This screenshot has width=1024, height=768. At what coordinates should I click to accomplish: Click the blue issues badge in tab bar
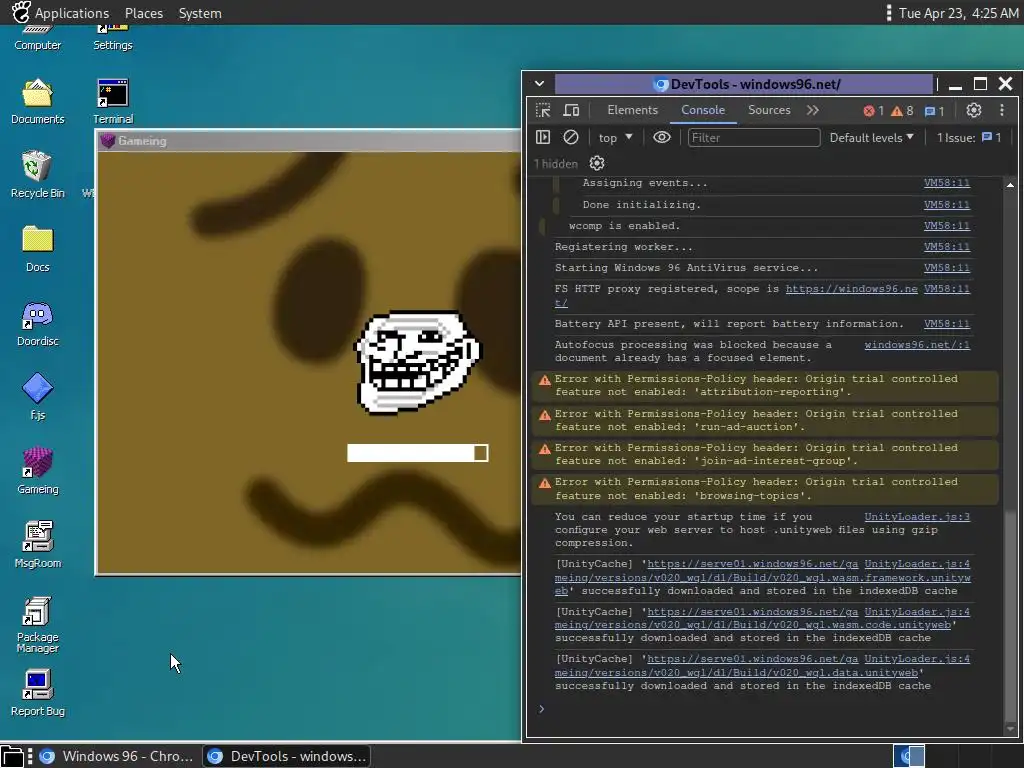click(x=935, y=111)
